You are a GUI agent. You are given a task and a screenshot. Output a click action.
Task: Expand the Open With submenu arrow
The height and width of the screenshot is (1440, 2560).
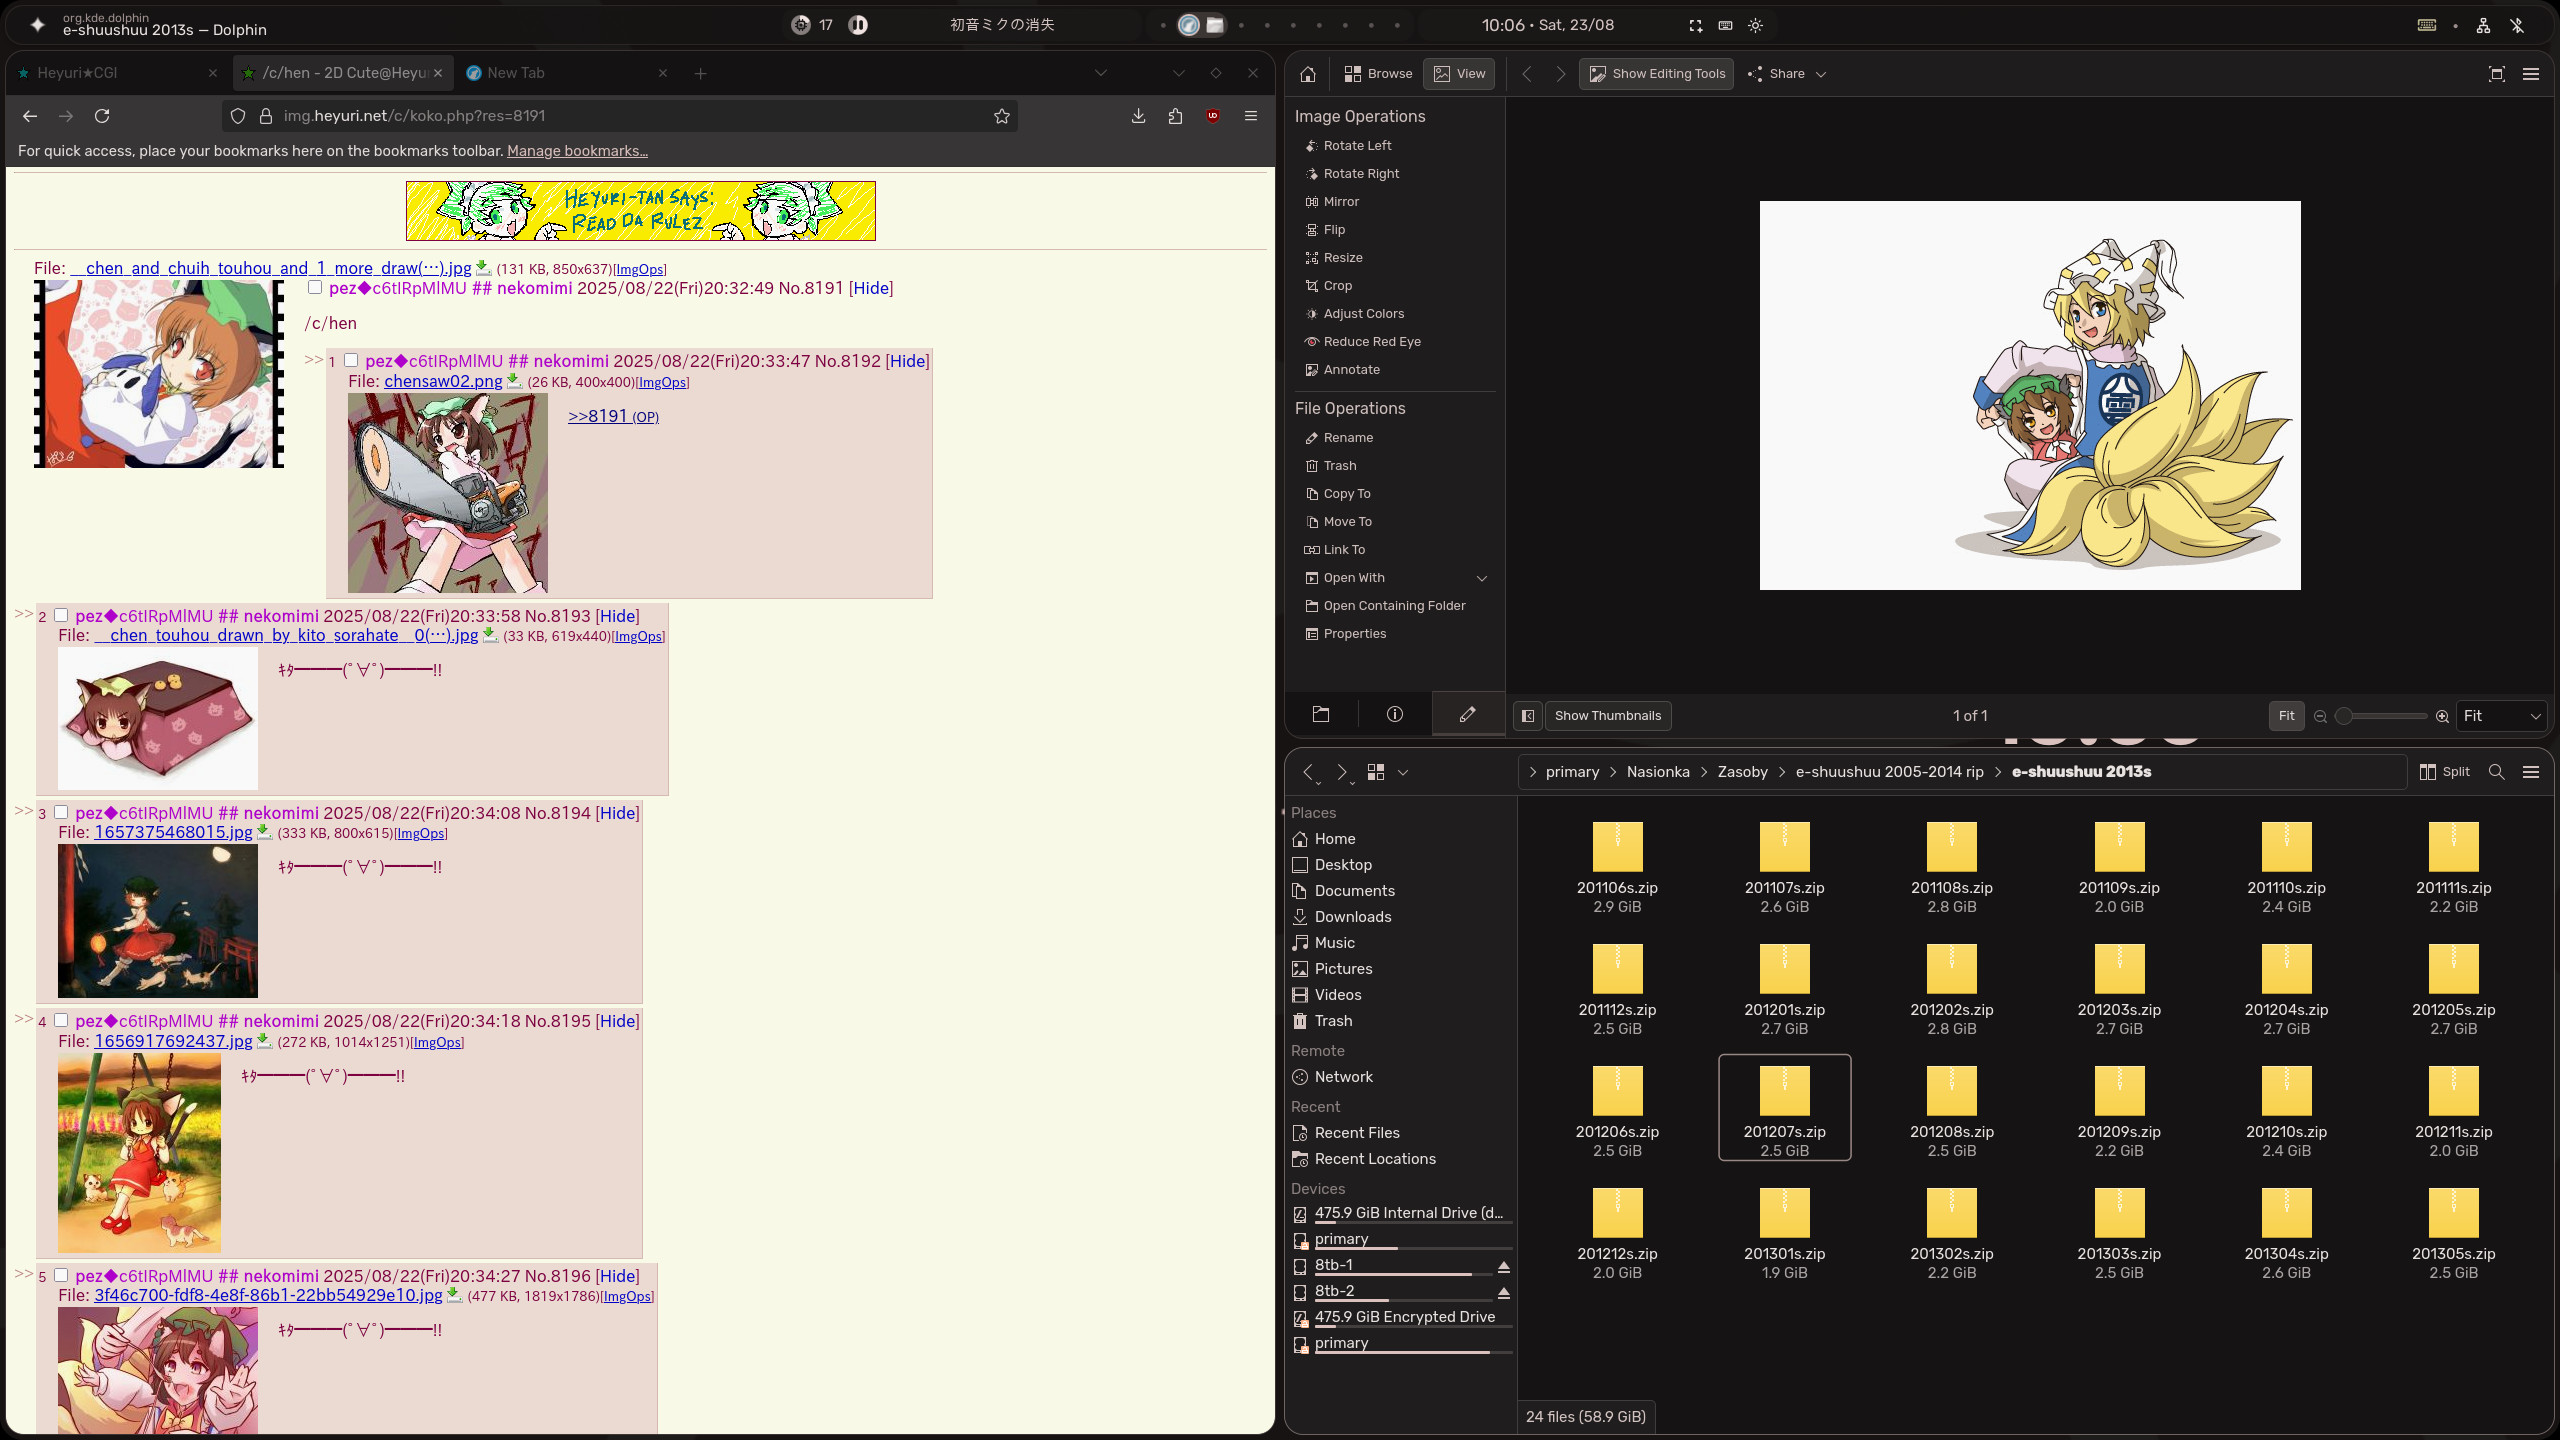[1482, 578]
